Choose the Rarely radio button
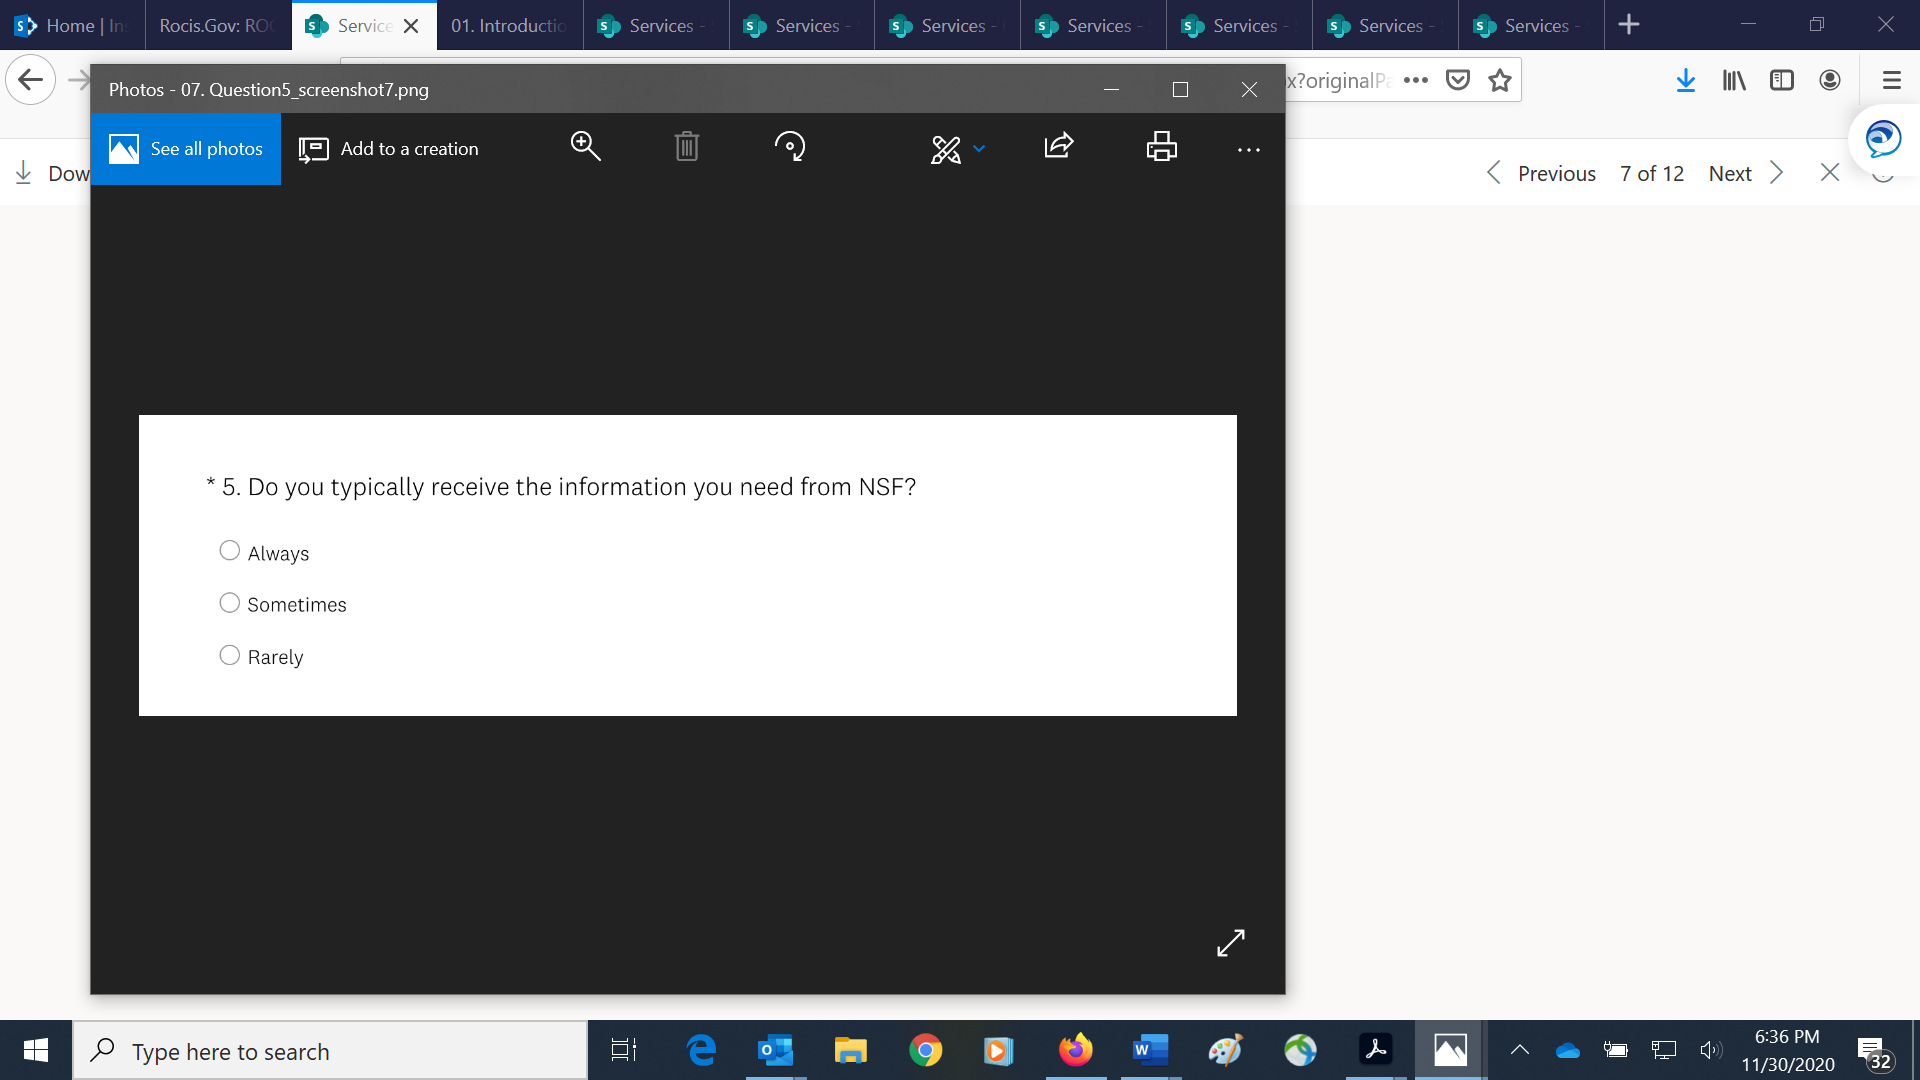The height and width of the screenshot is (1080, 1920). (229, 655)
